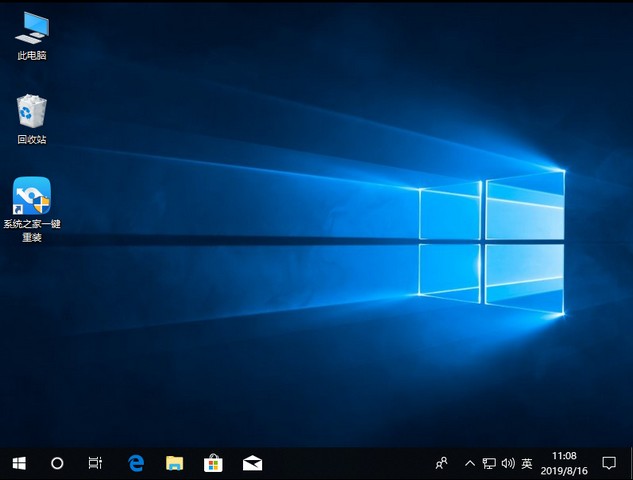The image size is (633, 480).
Task: Open Task View from the taskbar
Action: (x=95, y=463)
